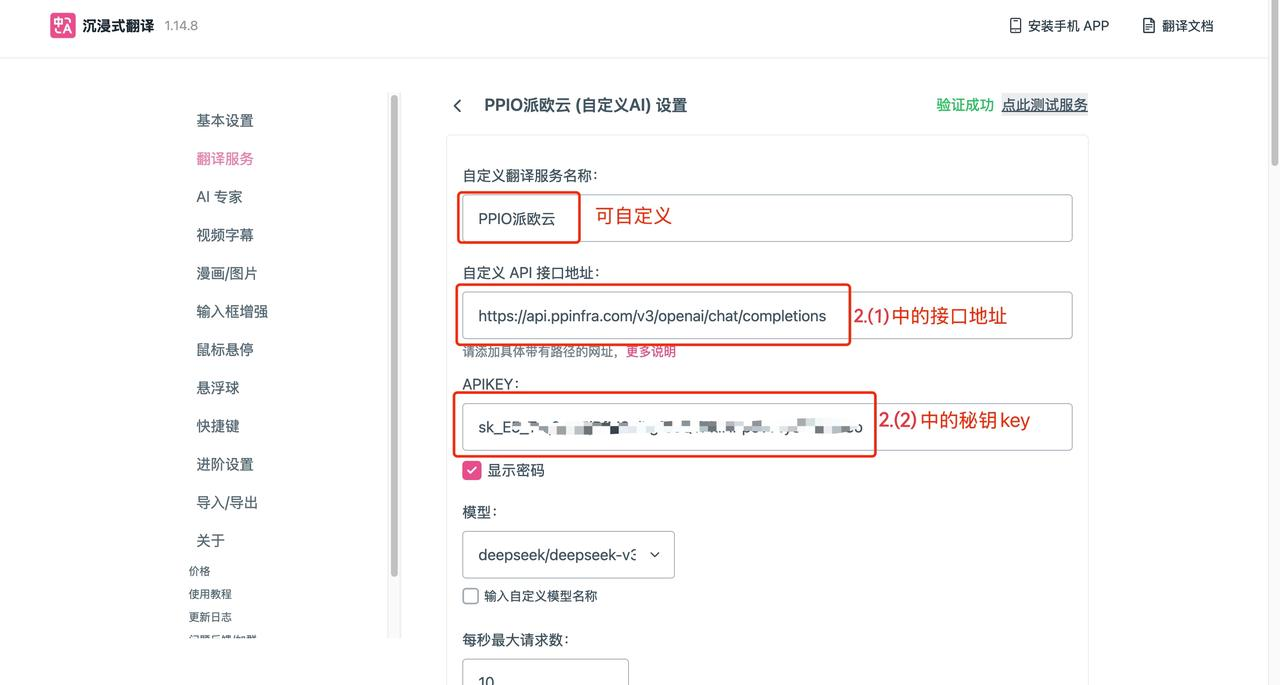Viewport: 1280px width, 685px height.
Task: Click the page vertical scrollbar on the right
Action: click(1274, 85)
